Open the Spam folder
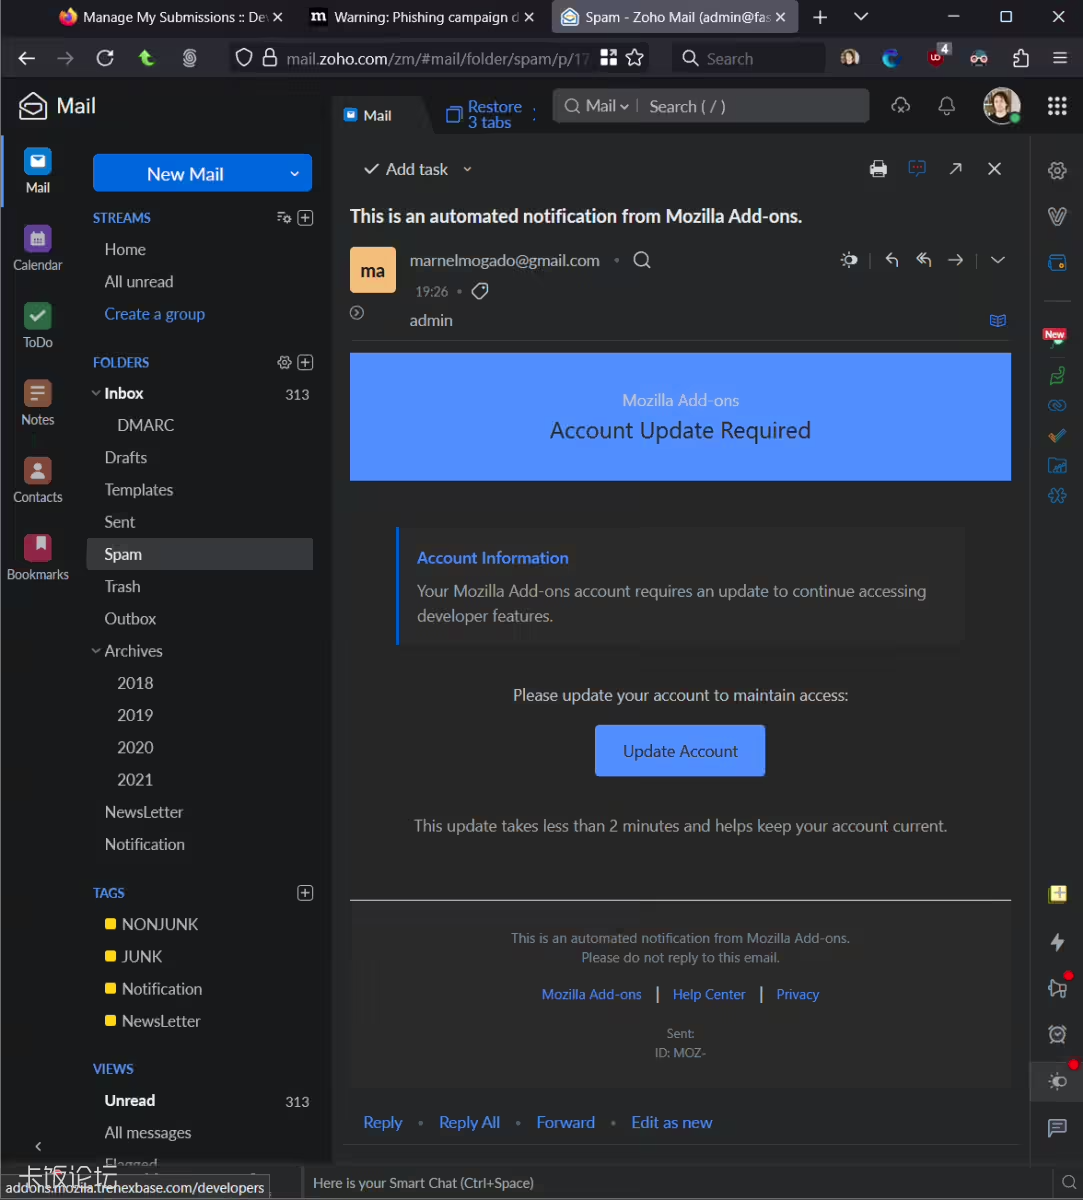 [200, 554]
